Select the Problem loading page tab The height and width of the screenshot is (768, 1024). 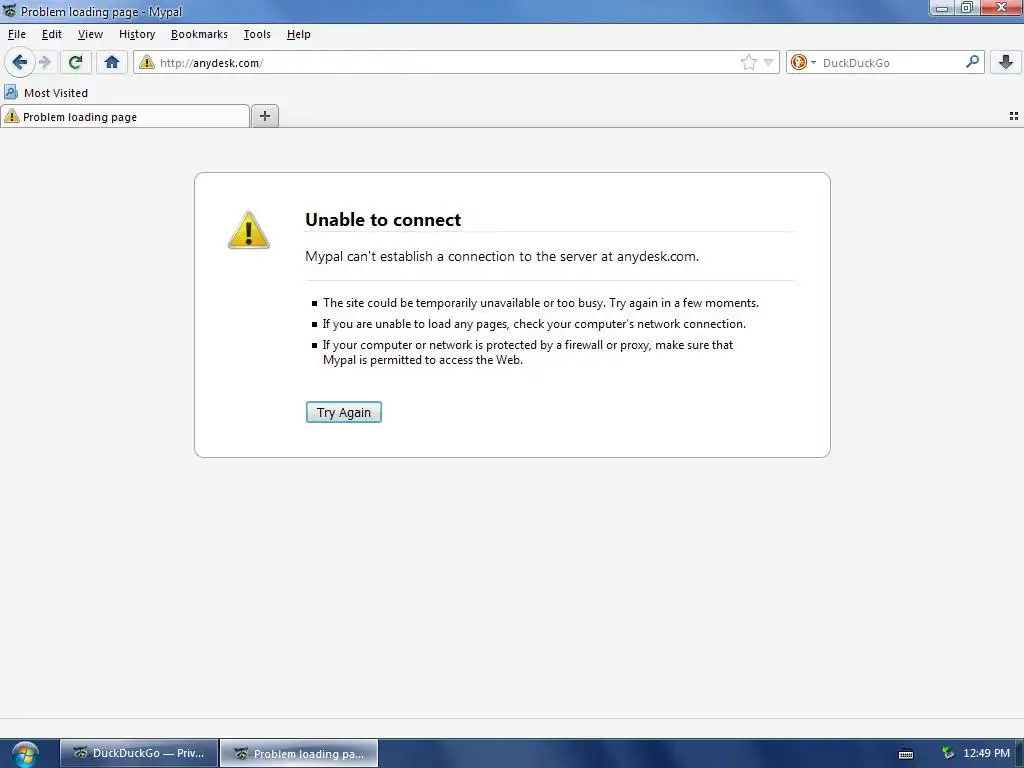(125, 117)
